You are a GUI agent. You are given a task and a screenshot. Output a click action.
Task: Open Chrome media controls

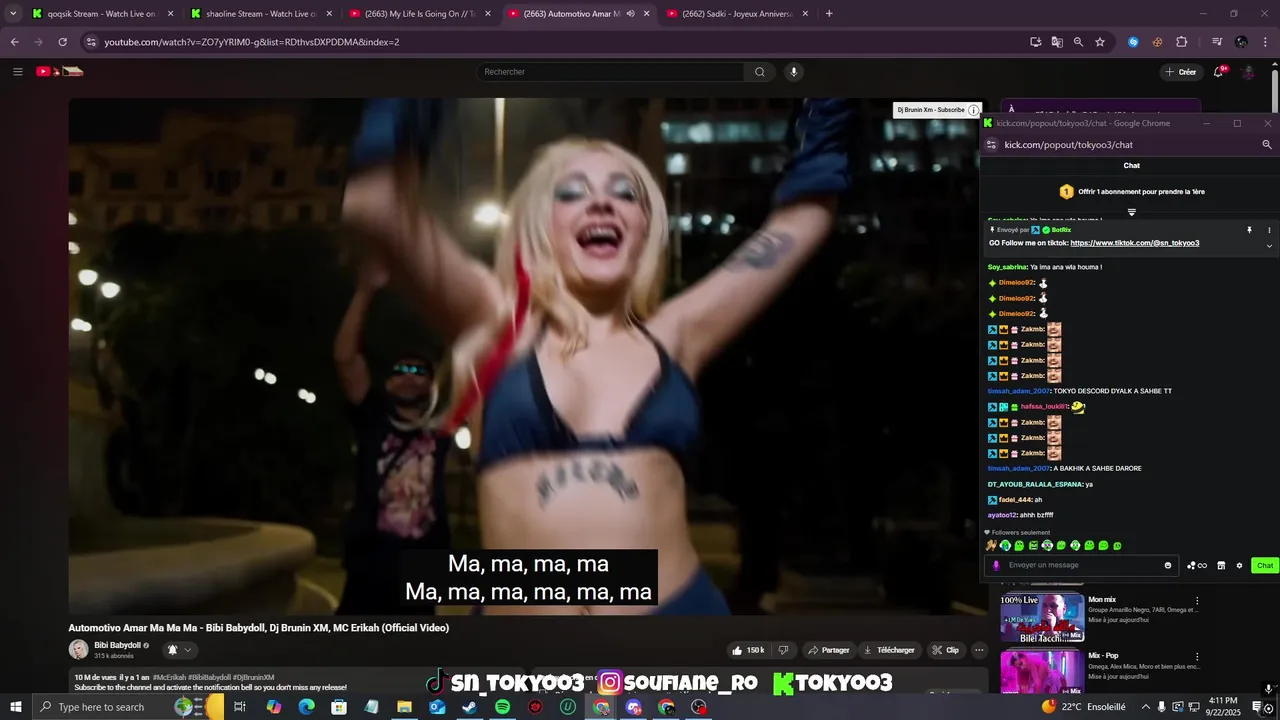point(1217,42)
